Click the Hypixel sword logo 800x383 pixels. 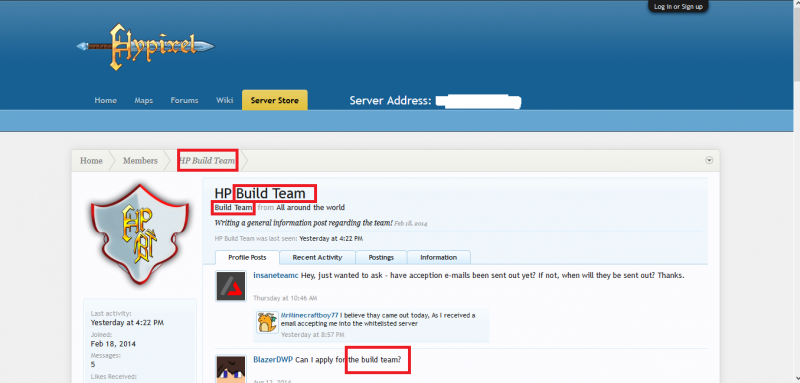146,47
